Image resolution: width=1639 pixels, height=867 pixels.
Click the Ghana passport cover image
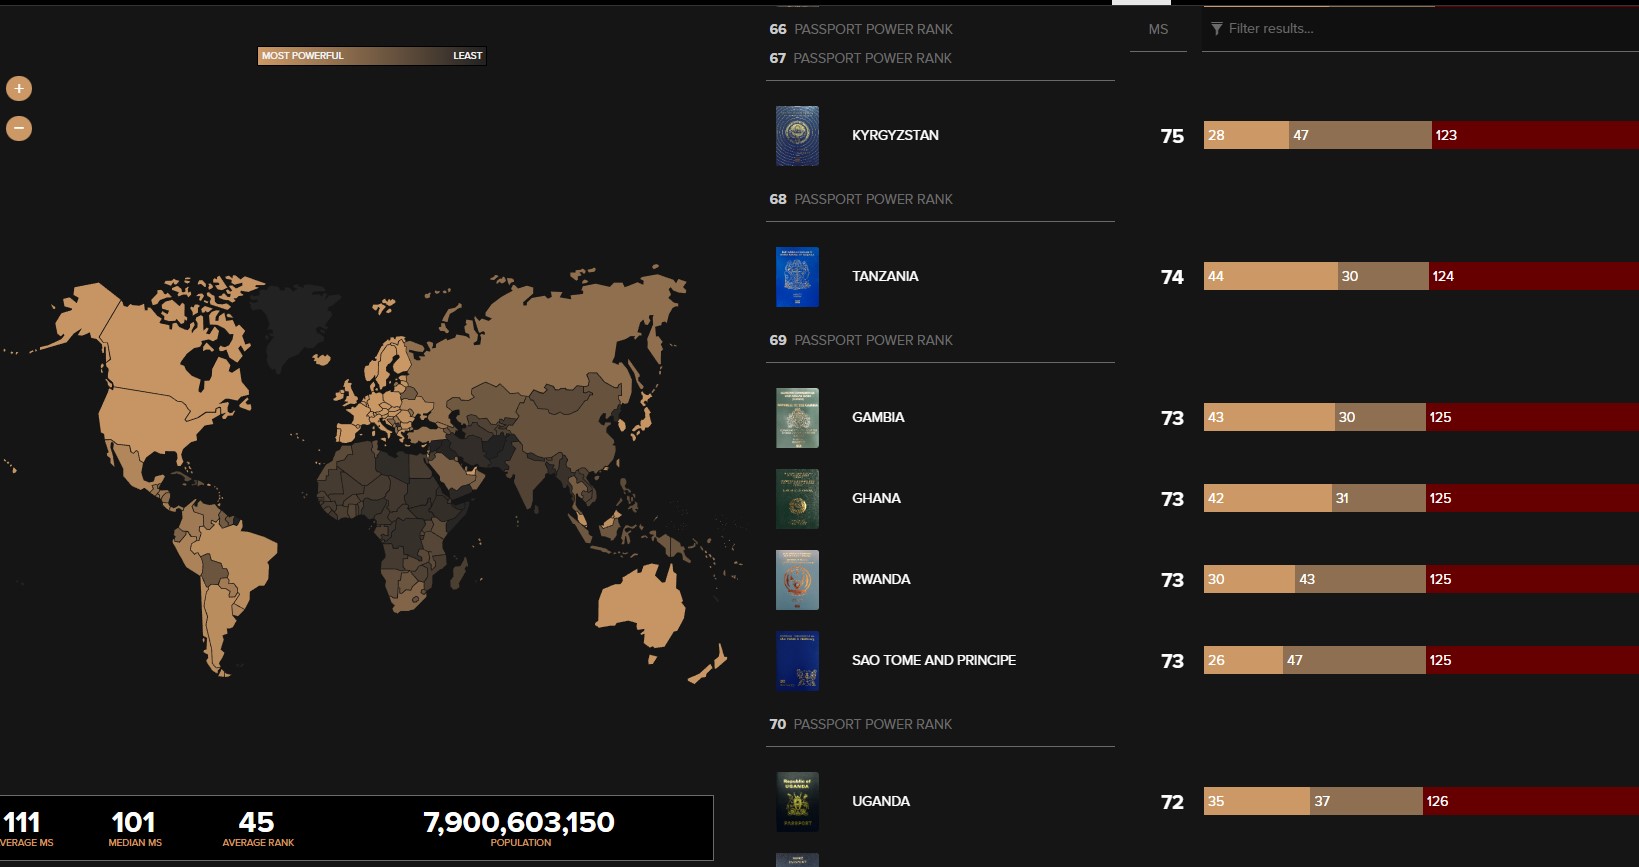coord(797,499)
